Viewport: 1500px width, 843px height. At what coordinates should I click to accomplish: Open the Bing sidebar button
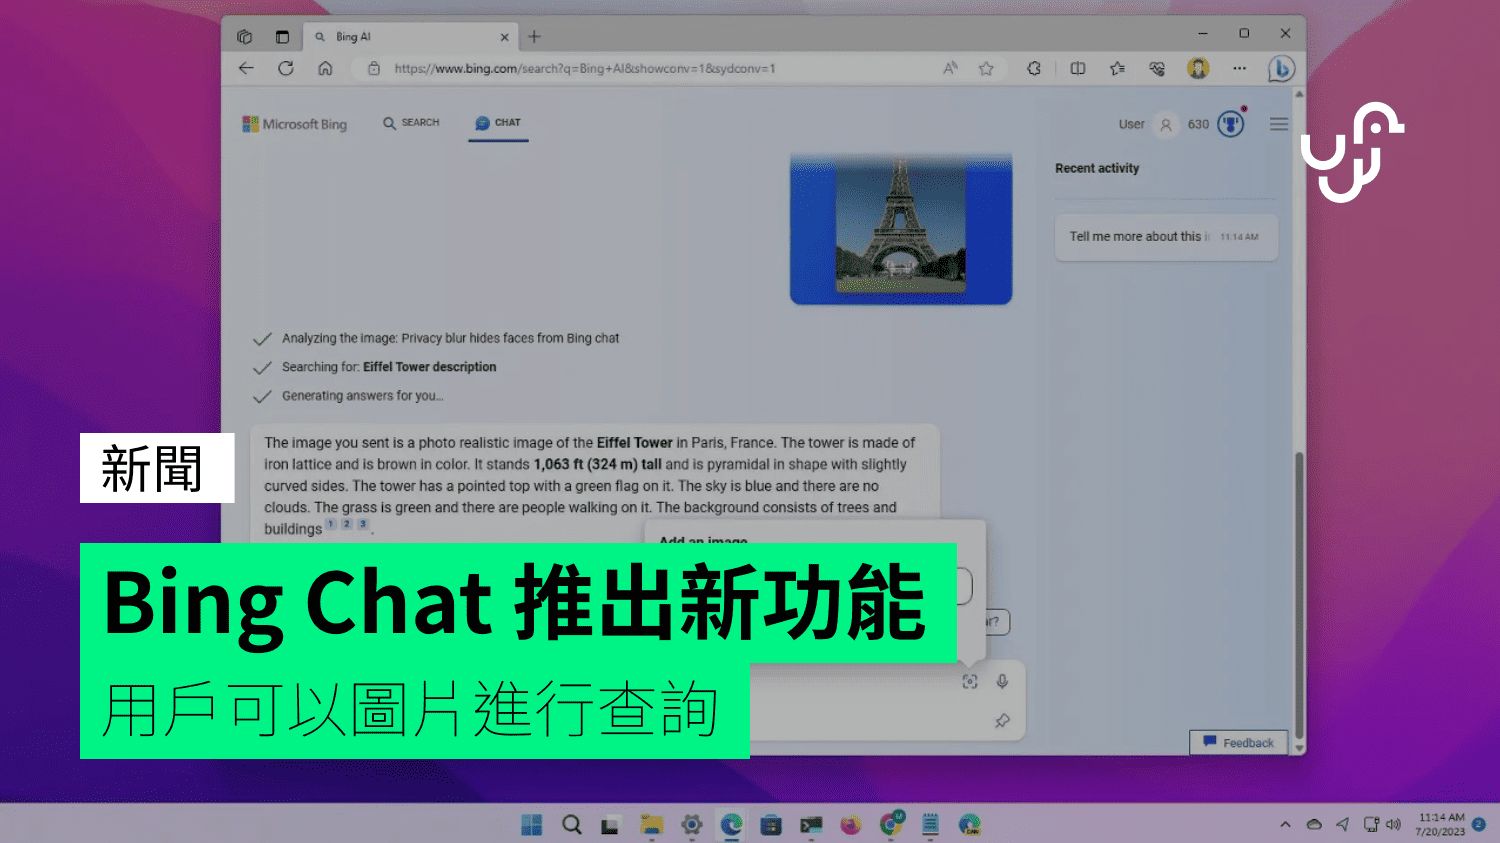click(1281, 68)
